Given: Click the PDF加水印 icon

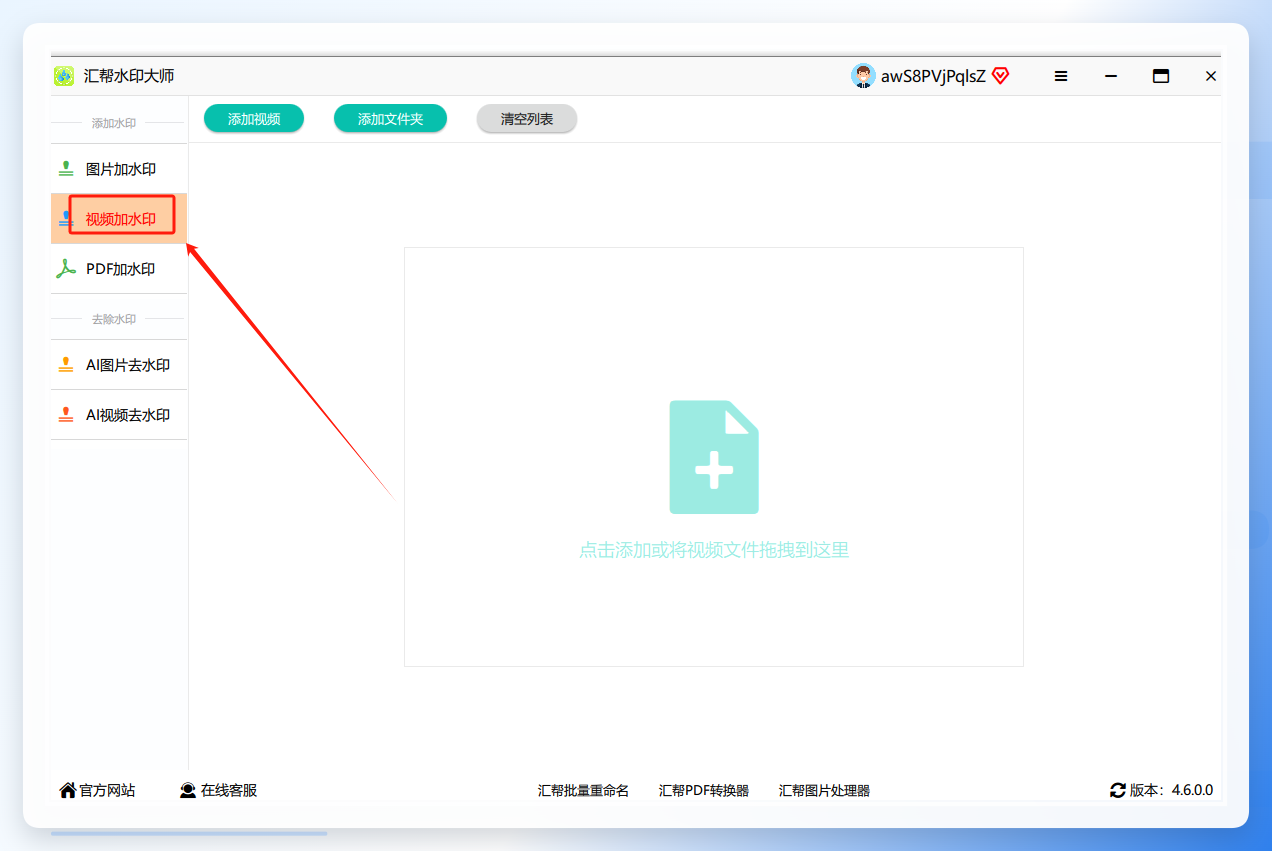Looking at the screenshot, I should click(x=66, y=269).
